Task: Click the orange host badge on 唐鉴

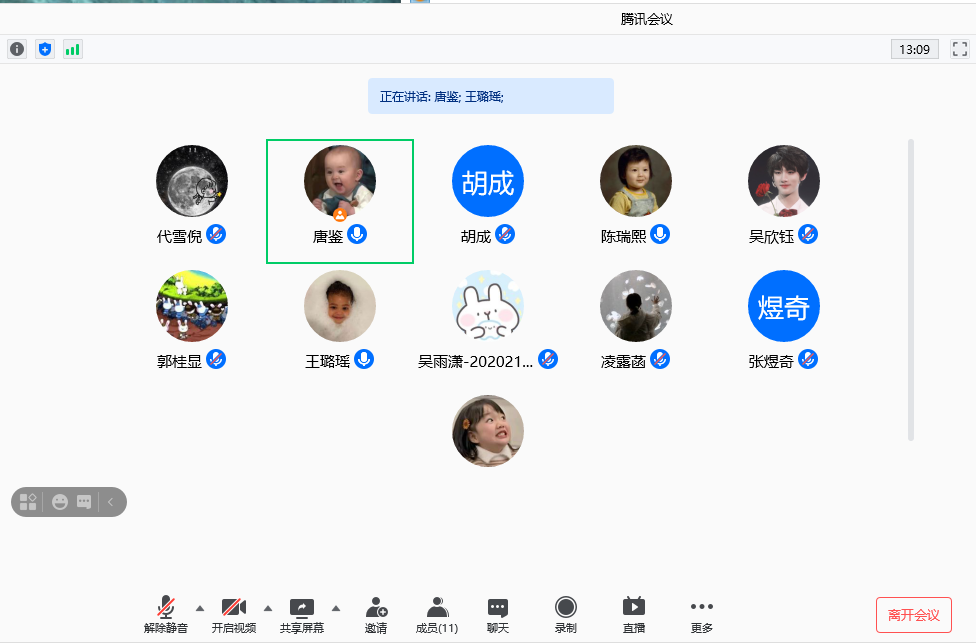Action: (340, 215)
